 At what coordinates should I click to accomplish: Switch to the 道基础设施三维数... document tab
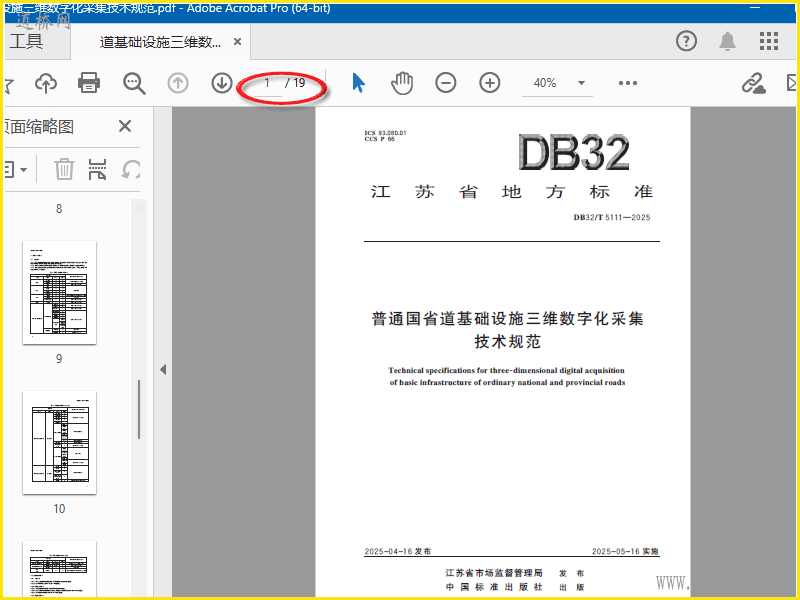pyautogui.click(x=160, y=42)
